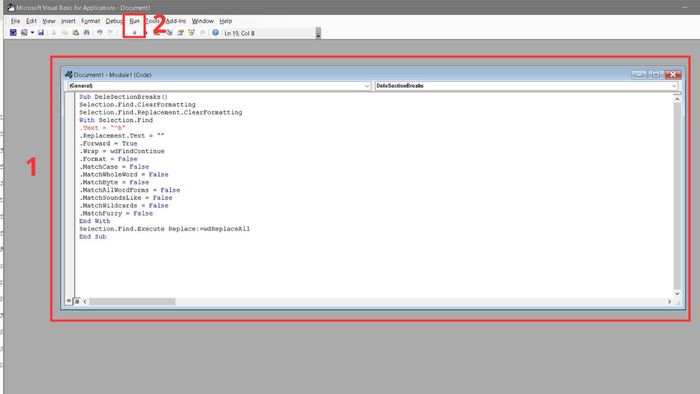Click the Copy toolbar icon

[x=65, y=33]
